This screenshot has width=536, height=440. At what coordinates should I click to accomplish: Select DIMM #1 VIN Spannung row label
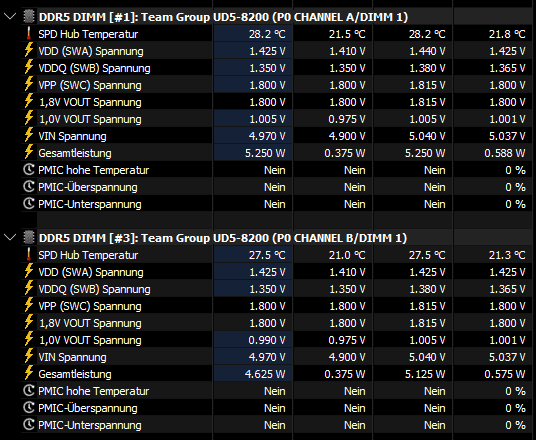point(72,136)
